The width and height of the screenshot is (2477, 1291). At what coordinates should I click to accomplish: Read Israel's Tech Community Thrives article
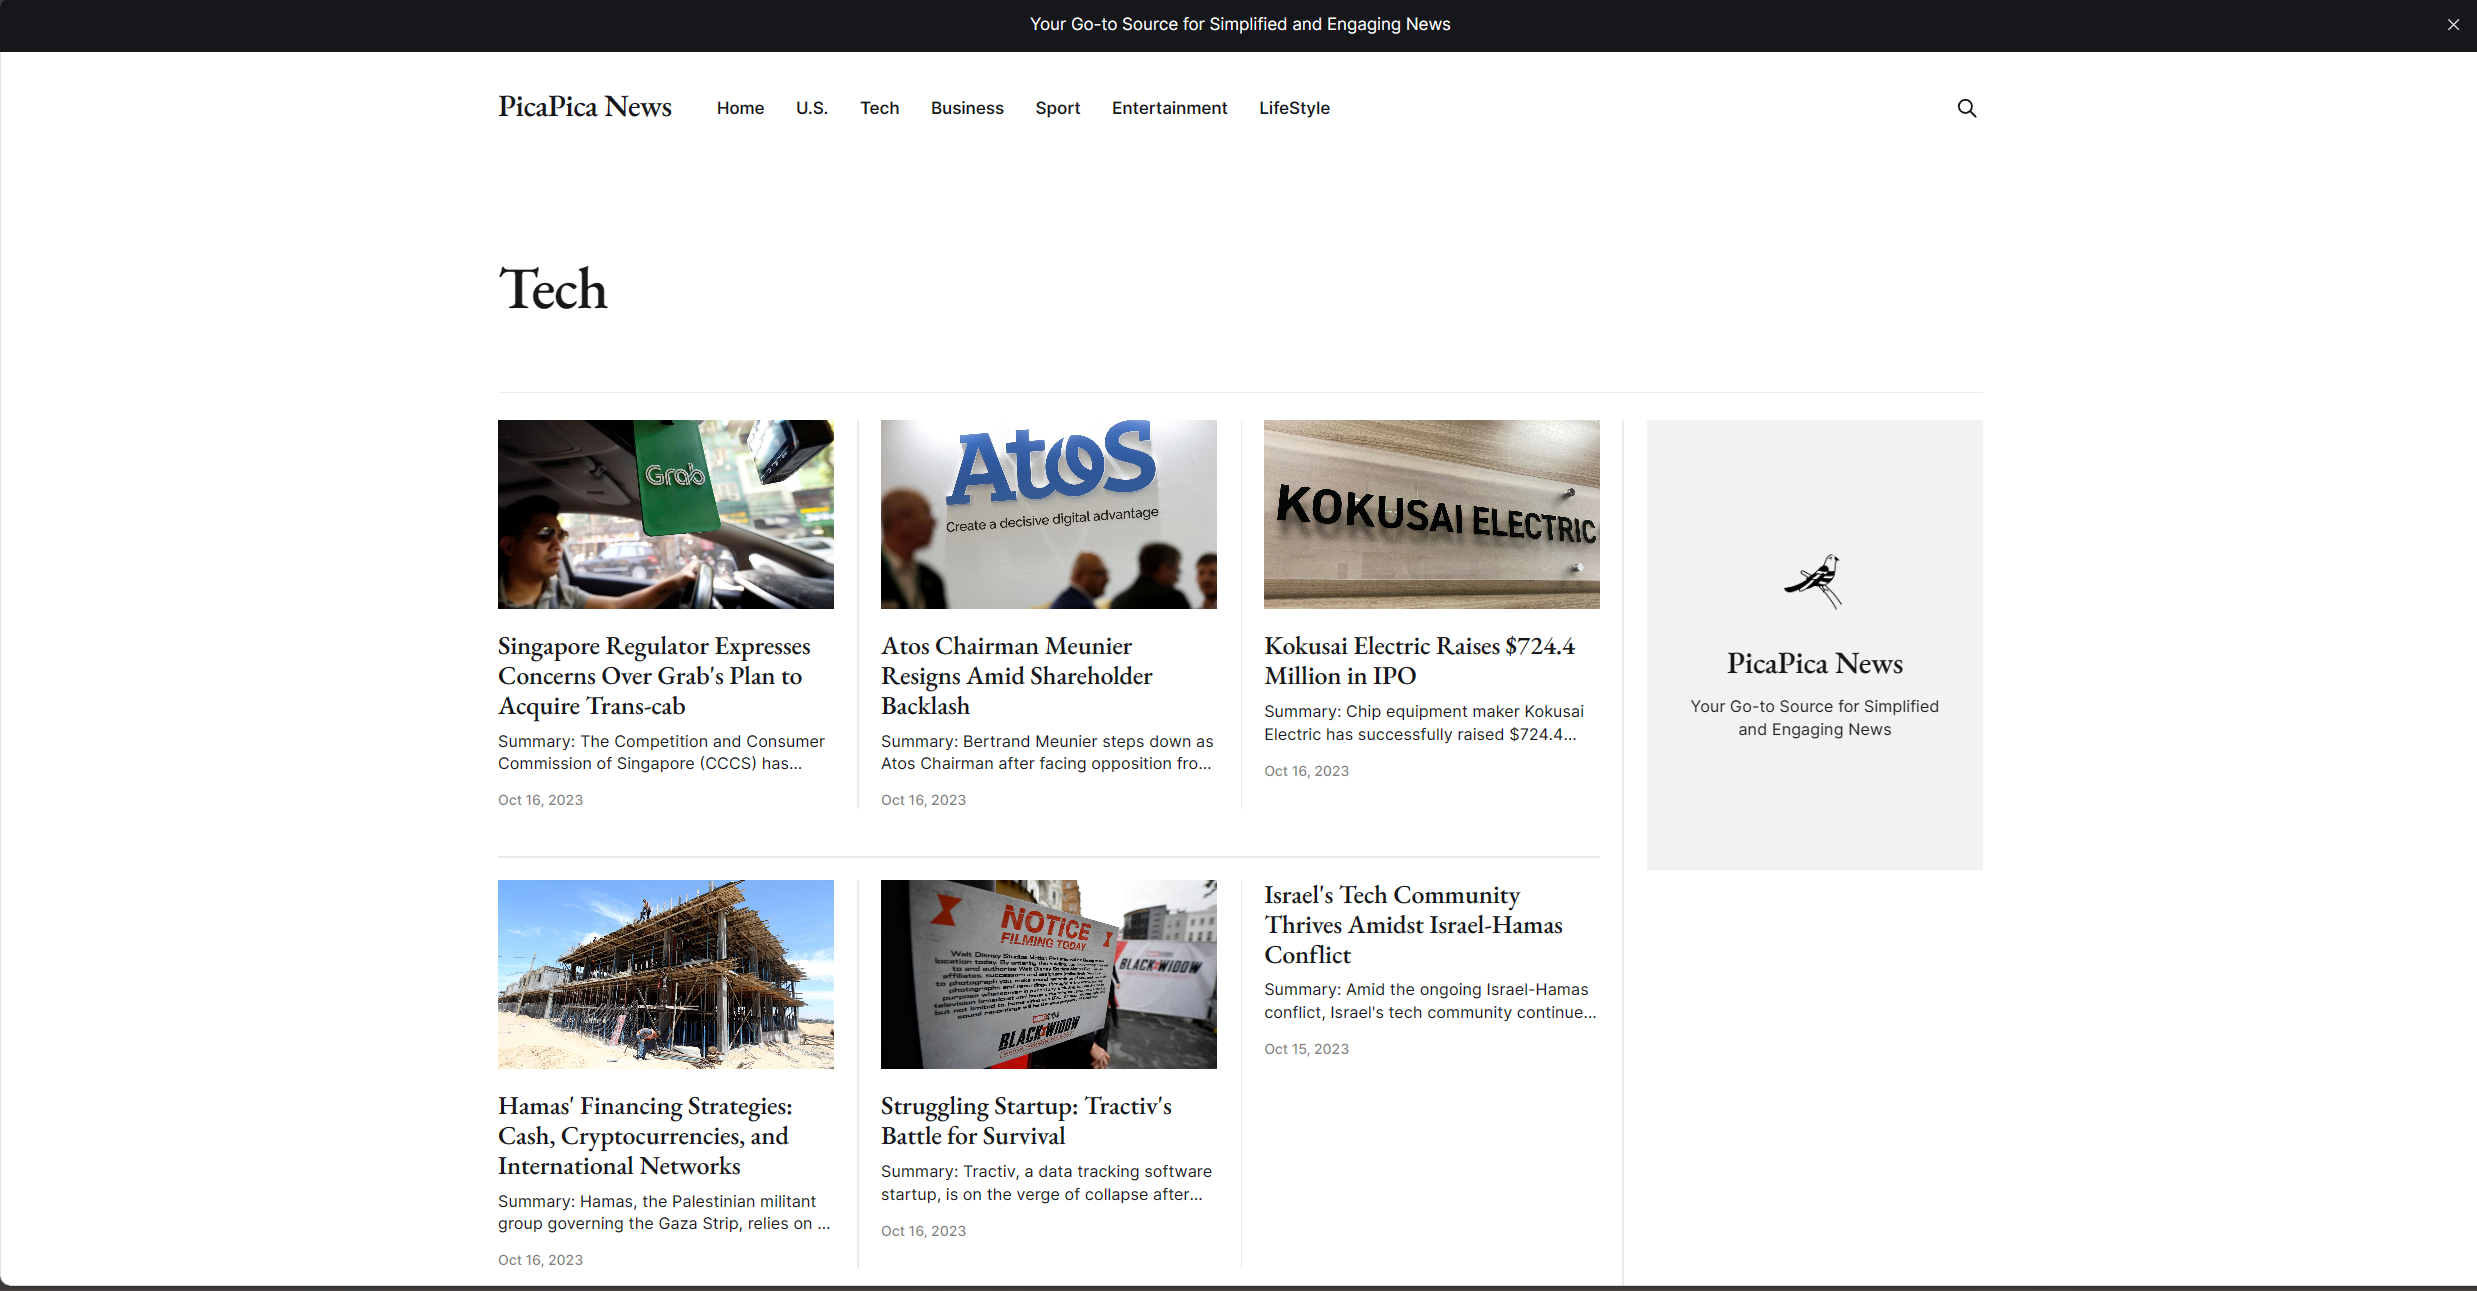(x=1414, y=925)
